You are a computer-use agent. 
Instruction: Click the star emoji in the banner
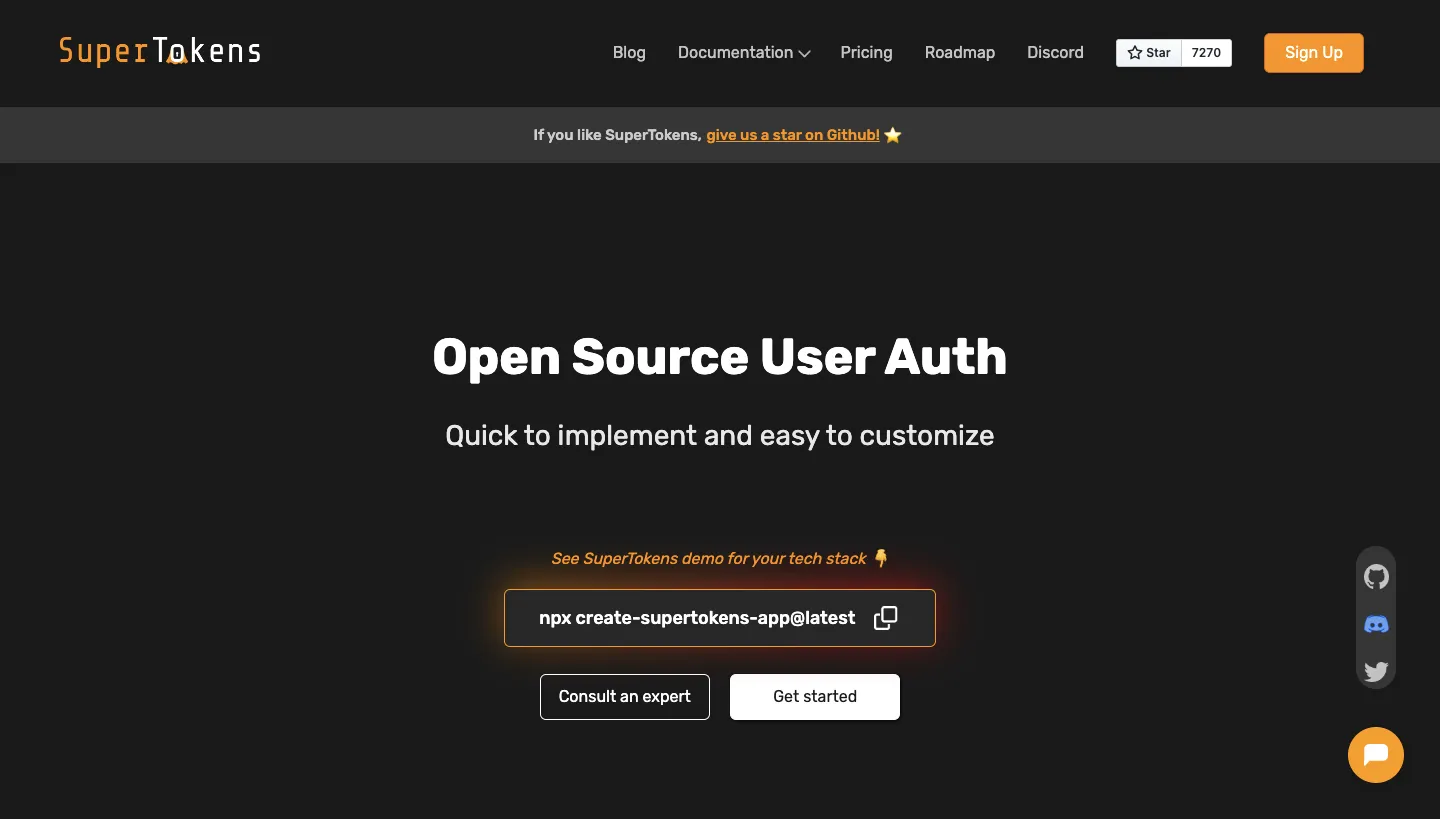tap(892, 134)
